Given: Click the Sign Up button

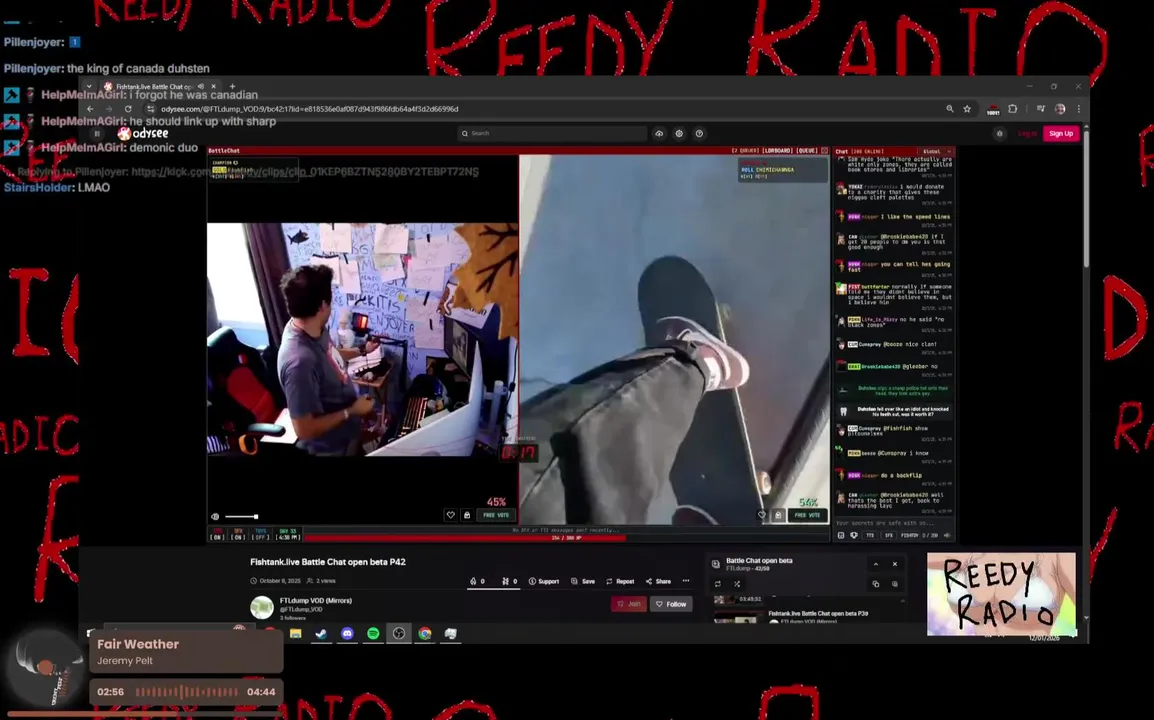Looking at the screenshot, I should click(x=1061, y=133).
